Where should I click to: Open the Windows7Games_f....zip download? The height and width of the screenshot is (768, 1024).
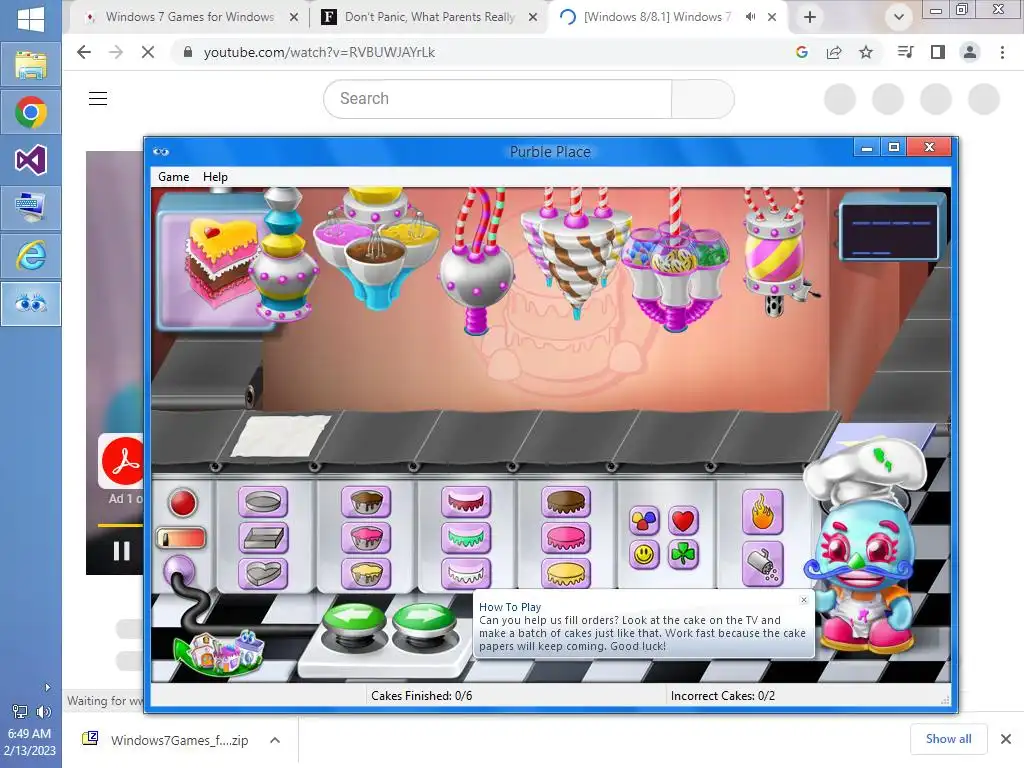pyautogui.click(x=167, y=740)
